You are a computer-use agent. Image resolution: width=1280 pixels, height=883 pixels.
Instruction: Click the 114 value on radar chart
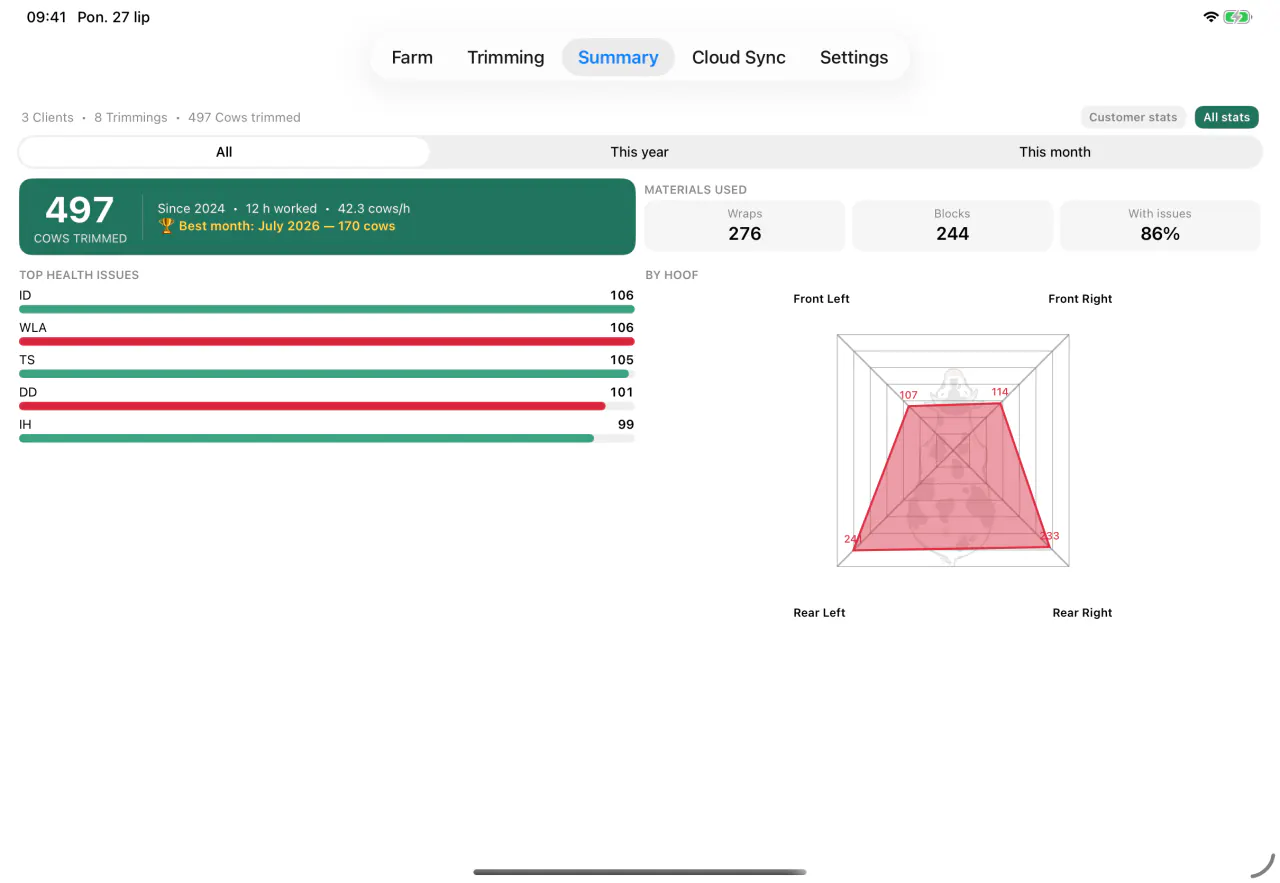click(x=1000, y=392)
